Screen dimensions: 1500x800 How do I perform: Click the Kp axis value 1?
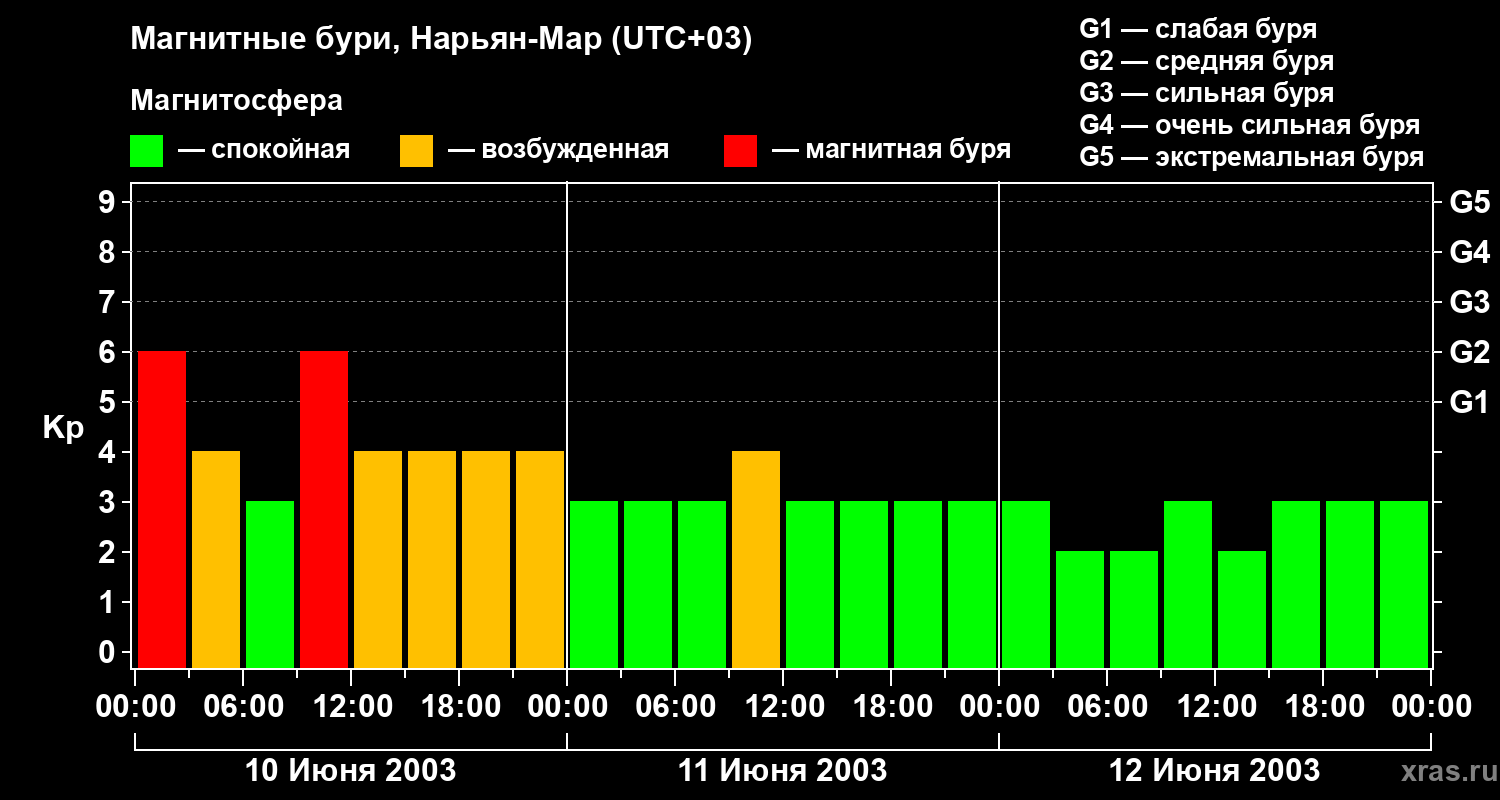point(109,602)
